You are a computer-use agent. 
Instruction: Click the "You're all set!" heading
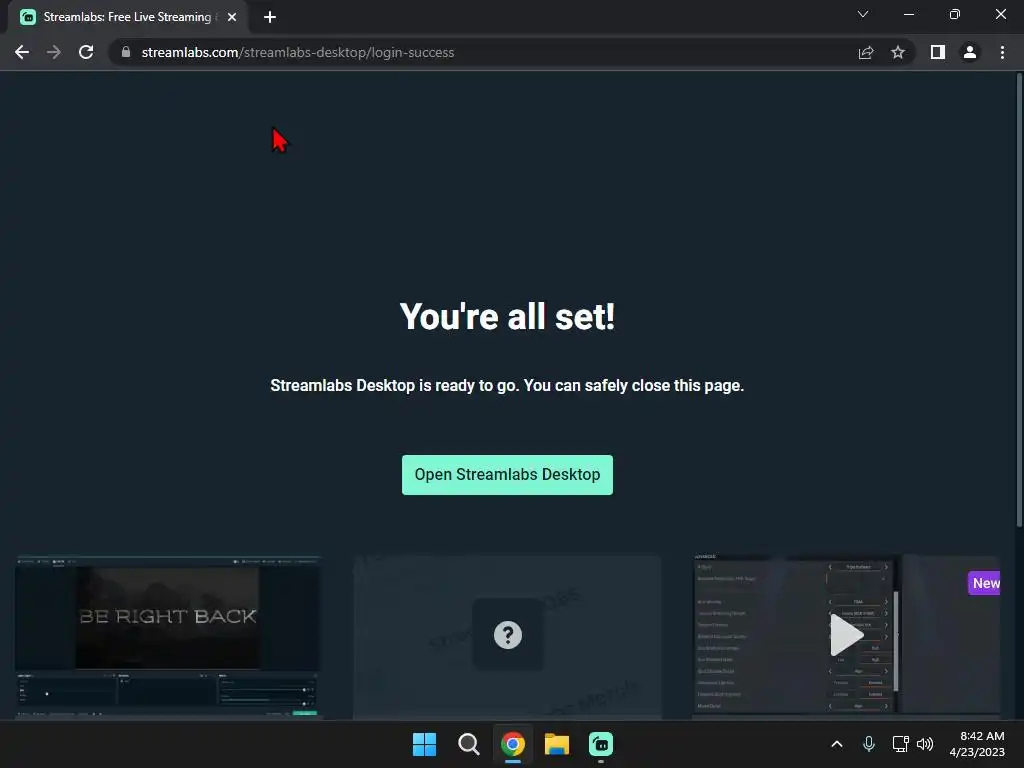click(x=507, y=317)
